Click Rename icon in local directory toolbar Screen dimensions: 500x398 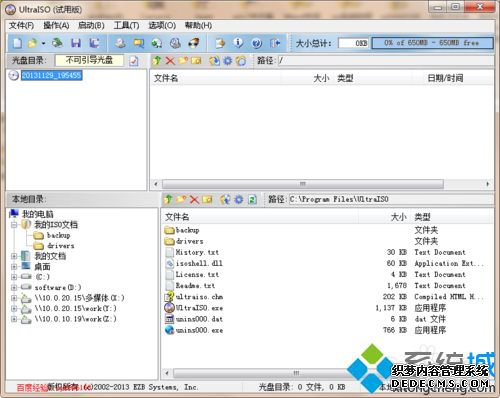pyautogui.click(x=207, y=199)
